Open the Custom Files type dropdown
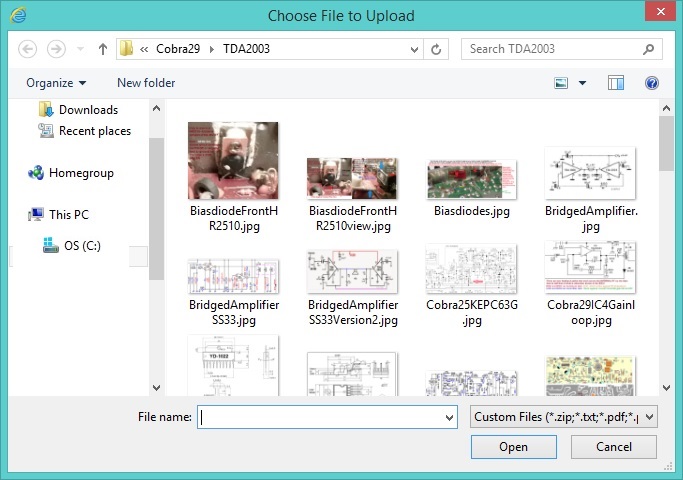The height and width of the screenshot is (480, 683). [563, 417]
